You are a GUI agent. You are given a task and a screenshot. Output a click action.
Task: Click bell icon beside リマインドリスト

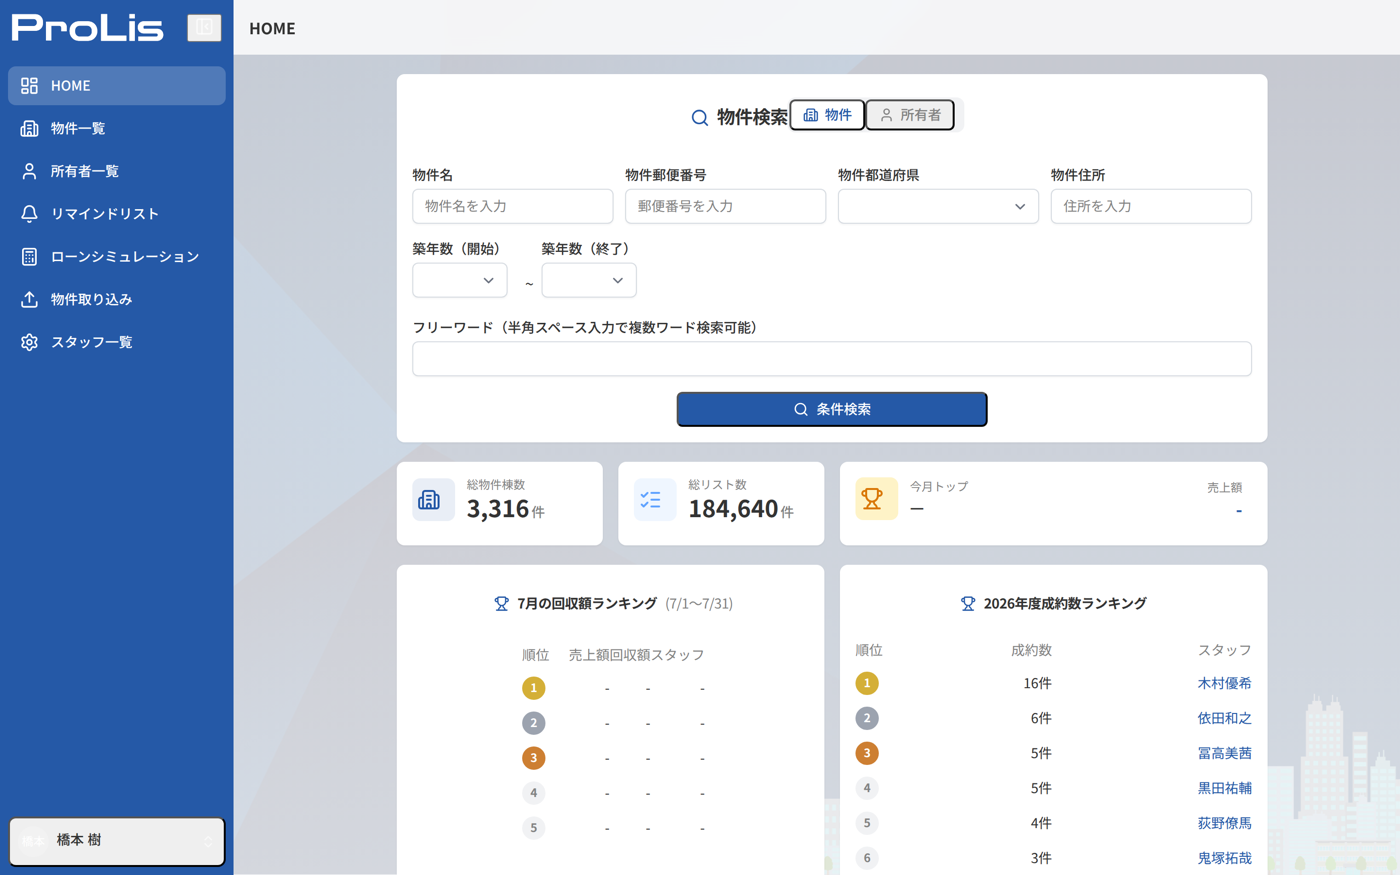click(x=29, y=214)
